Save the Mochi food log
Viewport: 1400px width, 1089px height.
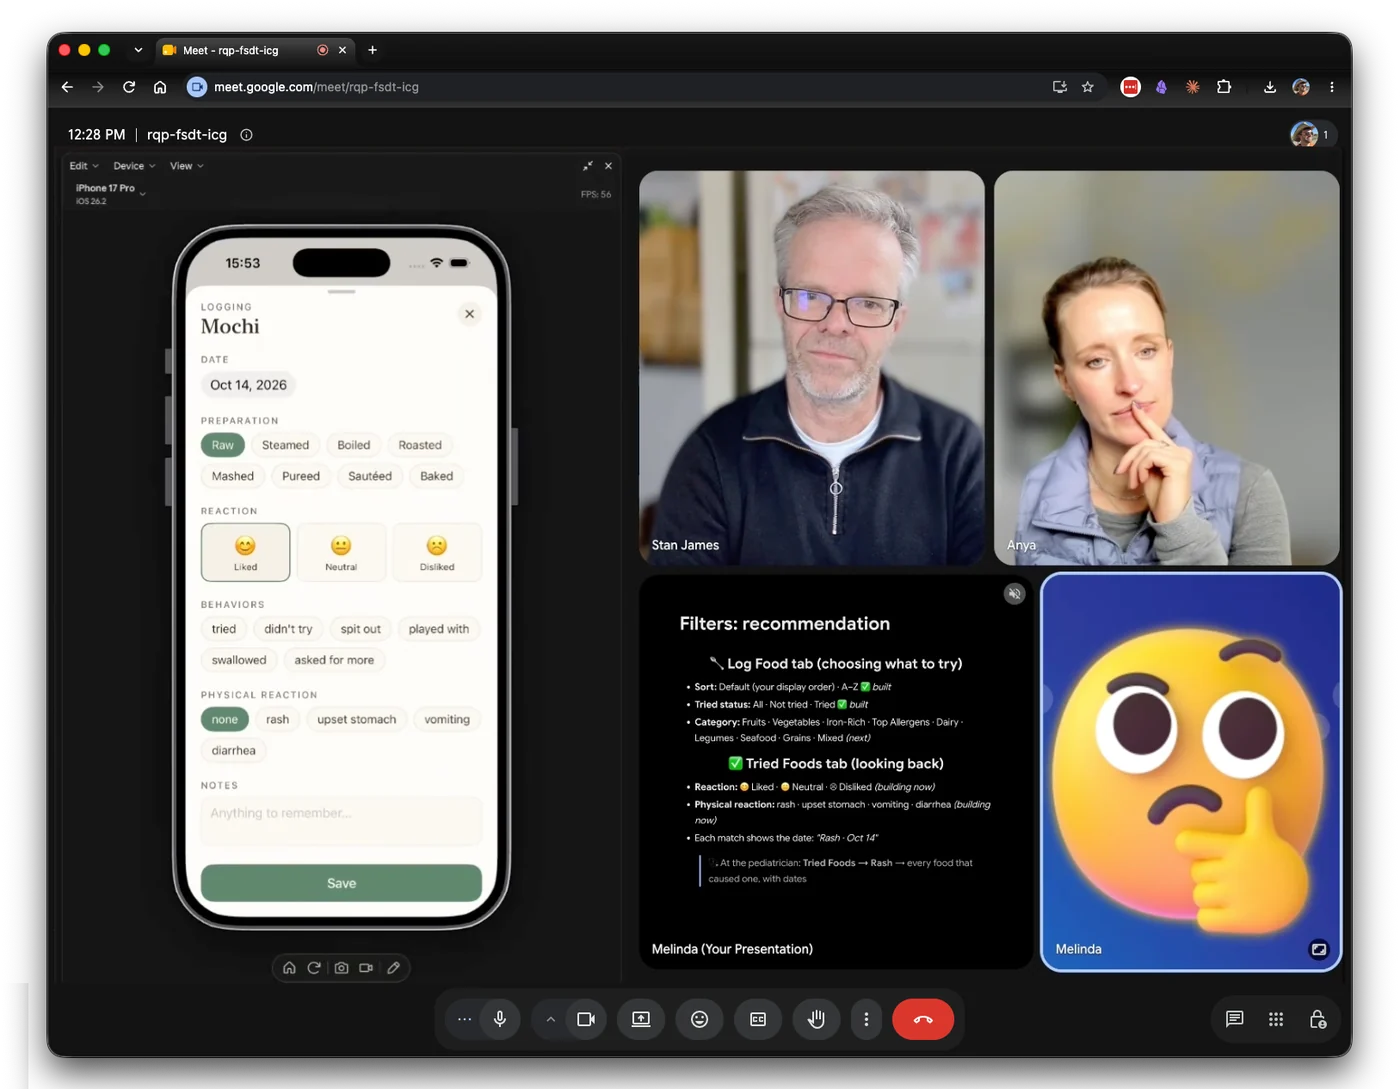coord(341,883)
